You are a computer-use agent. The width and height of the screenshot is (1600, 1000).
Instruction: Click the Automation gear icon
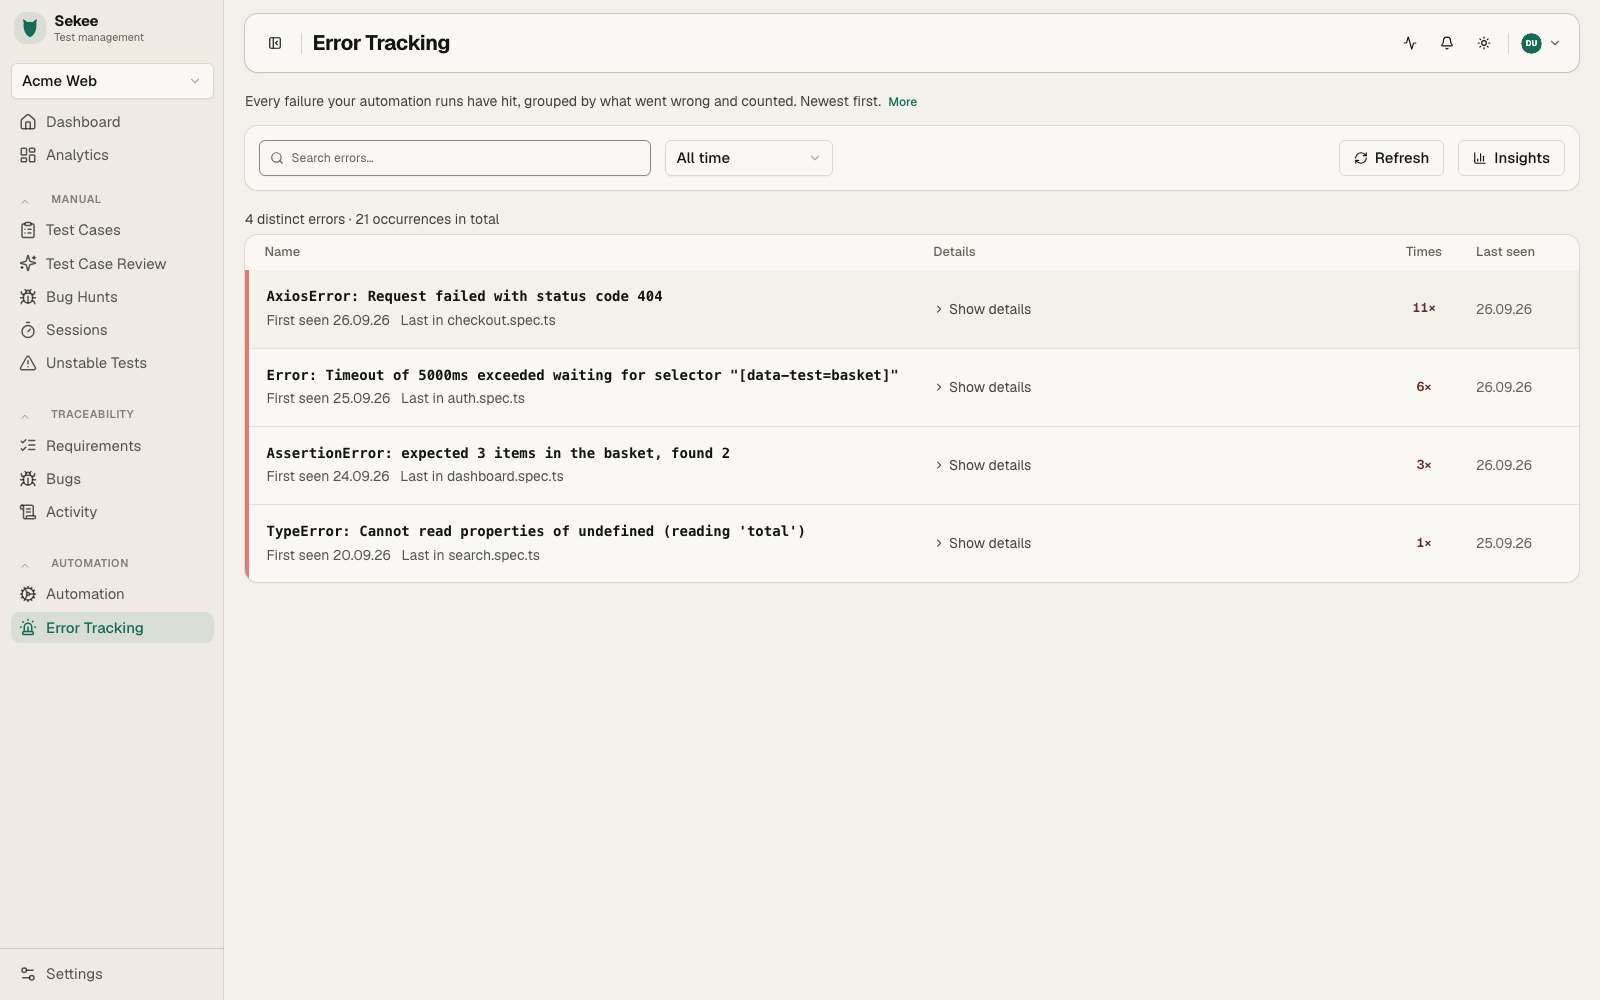pyautogui.click(x=28, y=594)
